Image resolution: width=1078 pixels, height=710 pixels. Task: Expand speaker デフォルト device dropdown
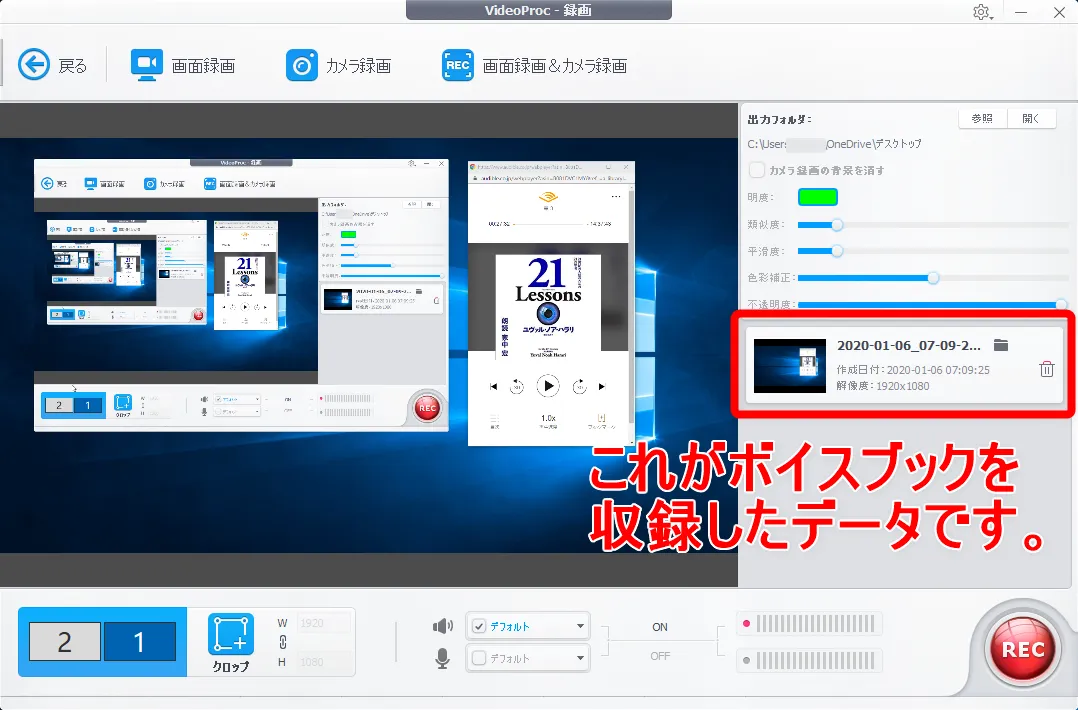[x=580, y=626]
